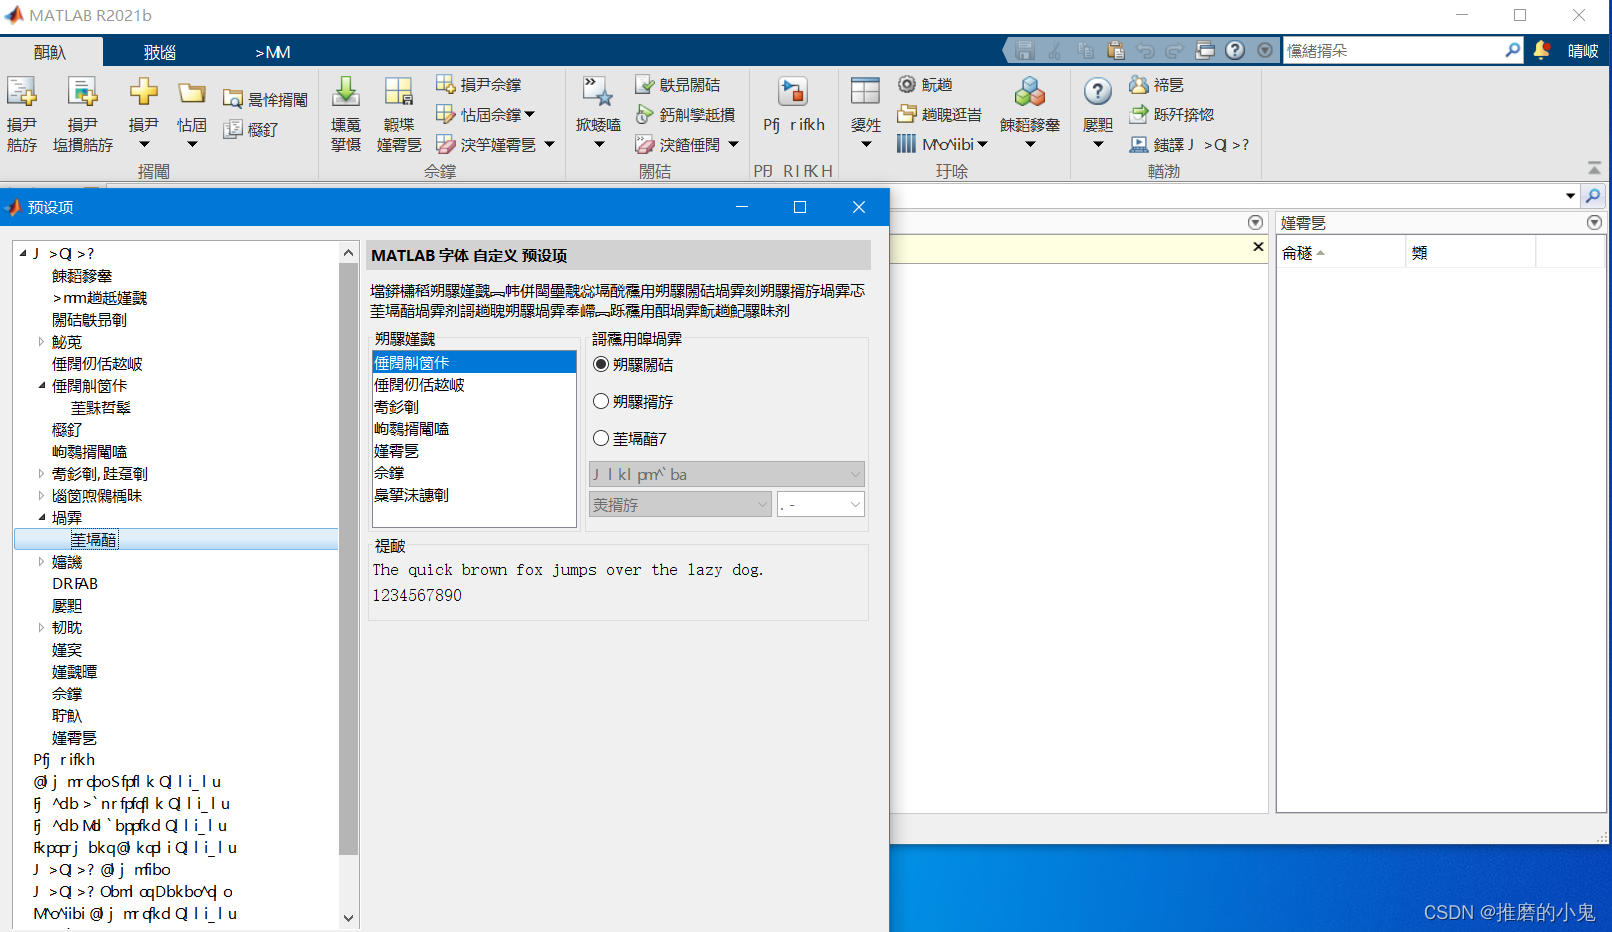1612x932 pixels.
Task: Click the Compare files icon
Action: [x=233, y=128]
